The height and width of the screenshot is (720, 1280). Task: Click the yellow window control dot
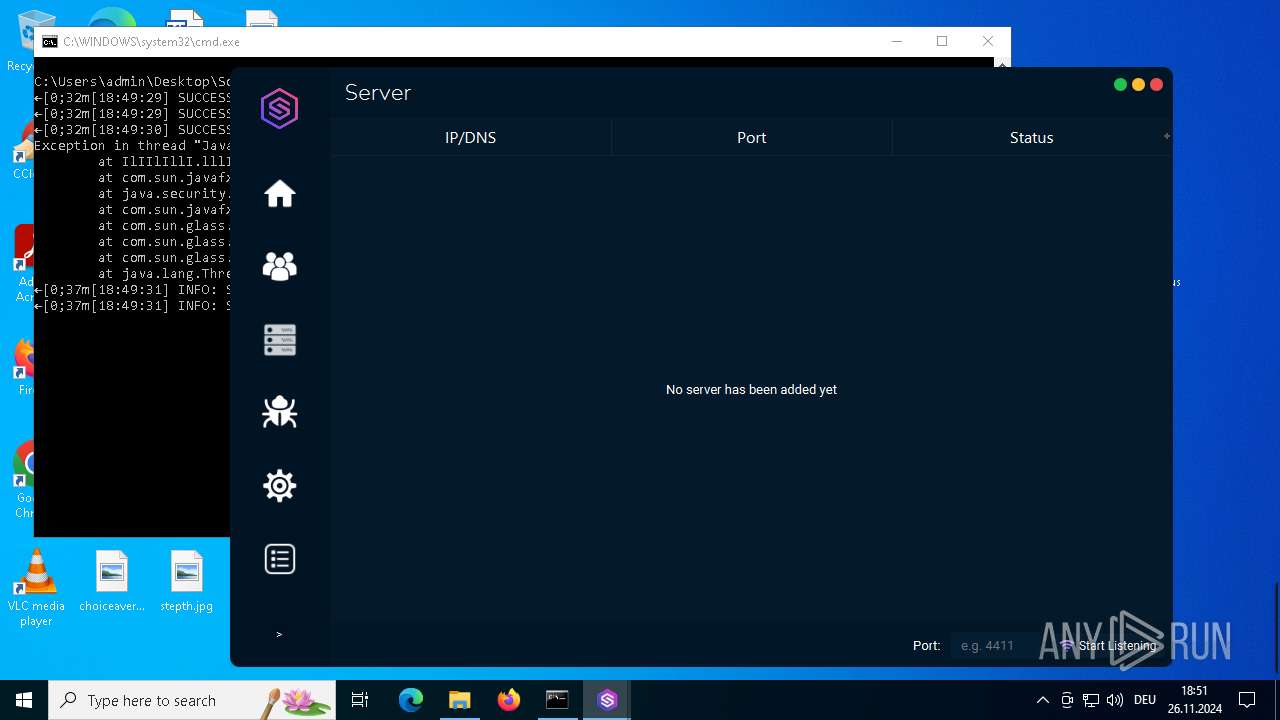(x=1138, y=85)
